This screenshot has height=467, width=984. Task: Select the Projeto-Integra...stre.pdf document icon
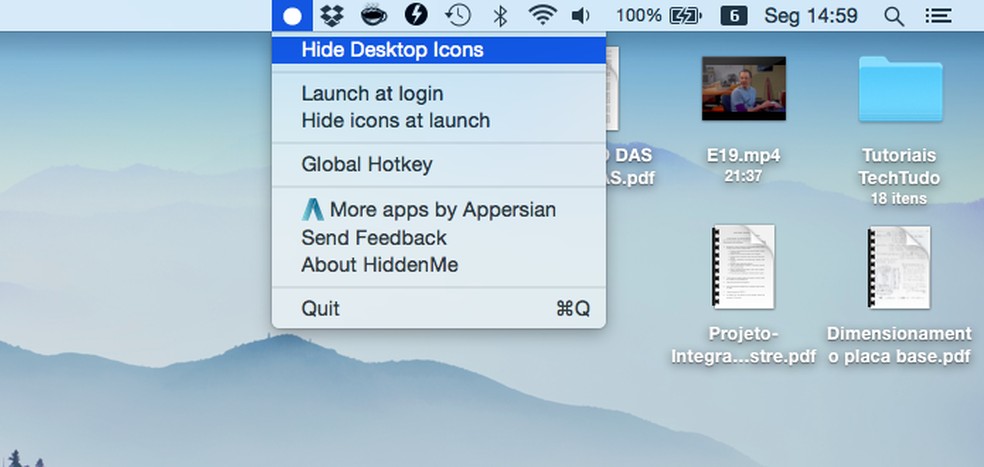(x=744, y=267)
